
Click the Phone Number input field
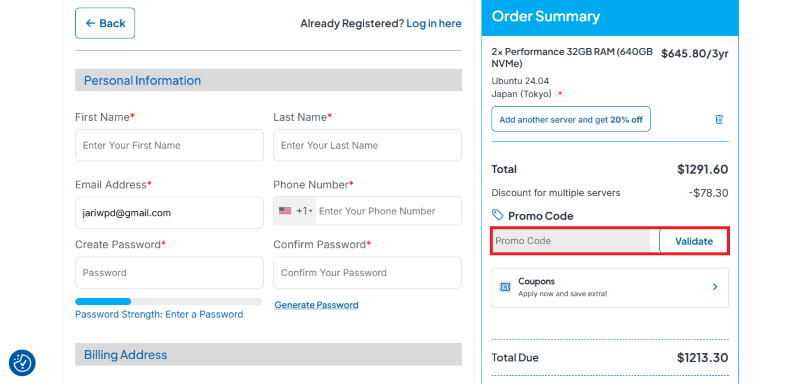[388, 211]
